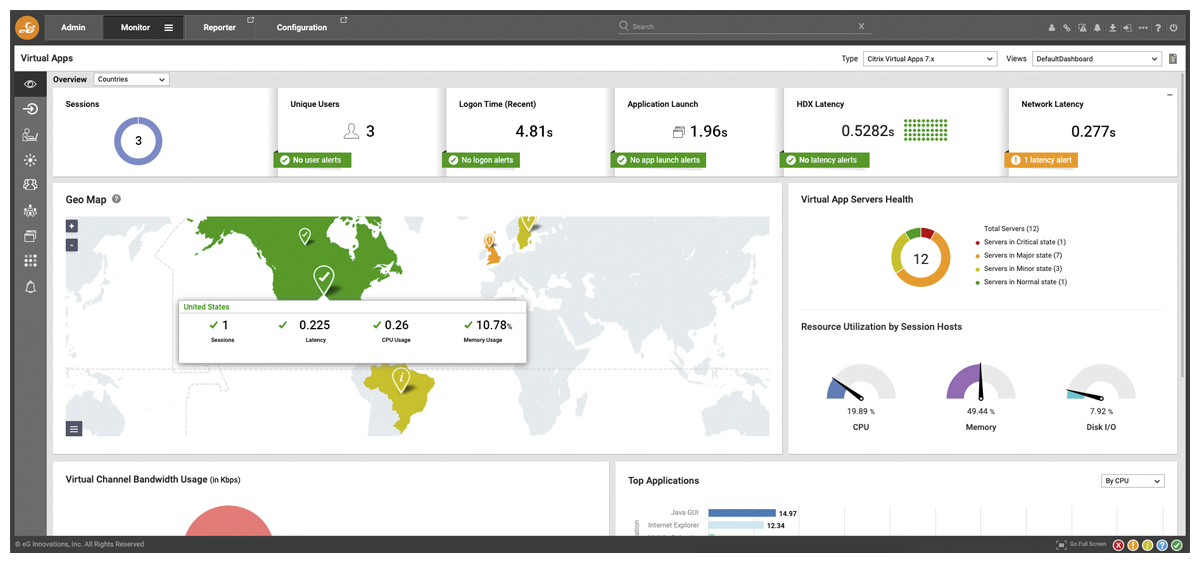This screenshot has width=1200, height=562.
Task: Click the warning monitor icon in top bar
Action: pyautogui.click(x=1082, y=28)
